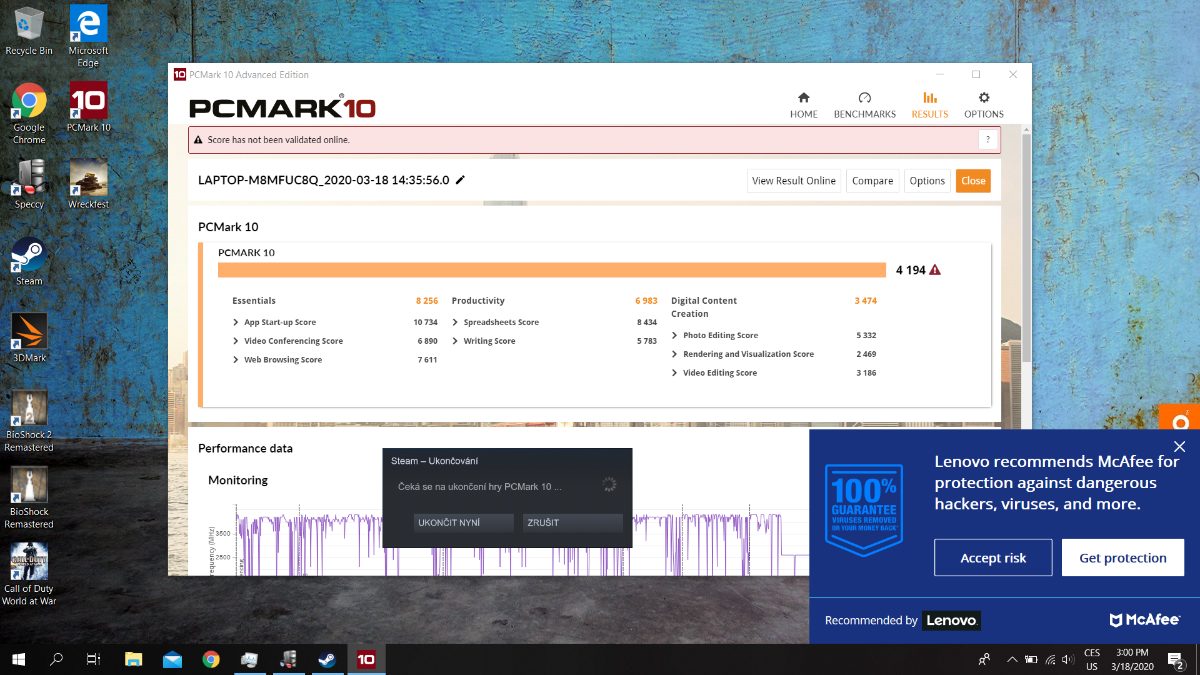This screenshot has height=675, width=1200.
Task: Click View Result Online button
Action: point(793,181)
